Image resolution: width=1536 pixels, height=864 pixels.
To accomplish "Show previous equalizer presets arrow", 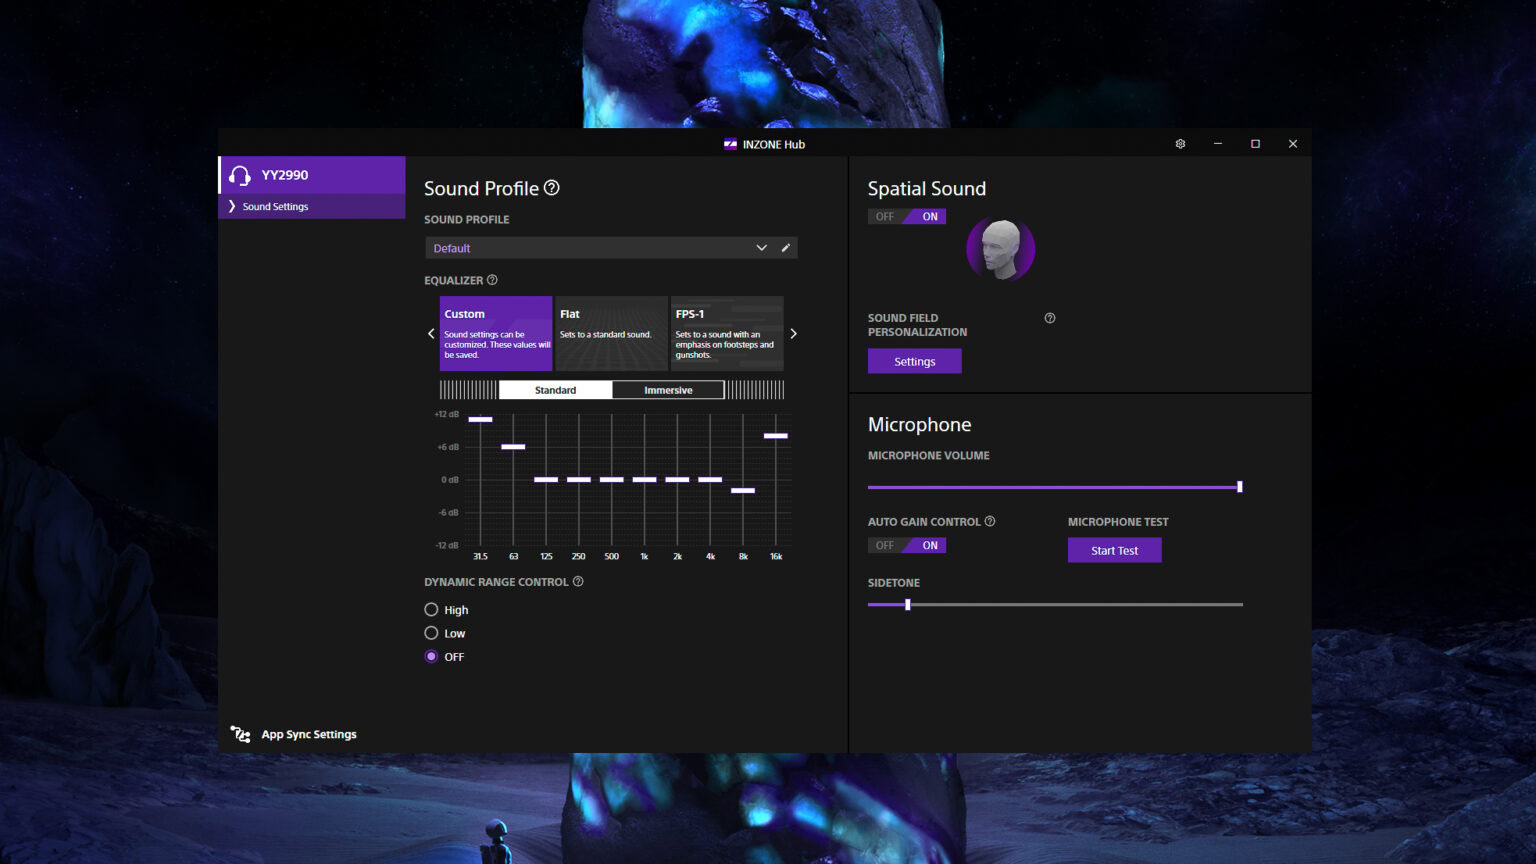I will pyautogui.click(x=431, y=334).
